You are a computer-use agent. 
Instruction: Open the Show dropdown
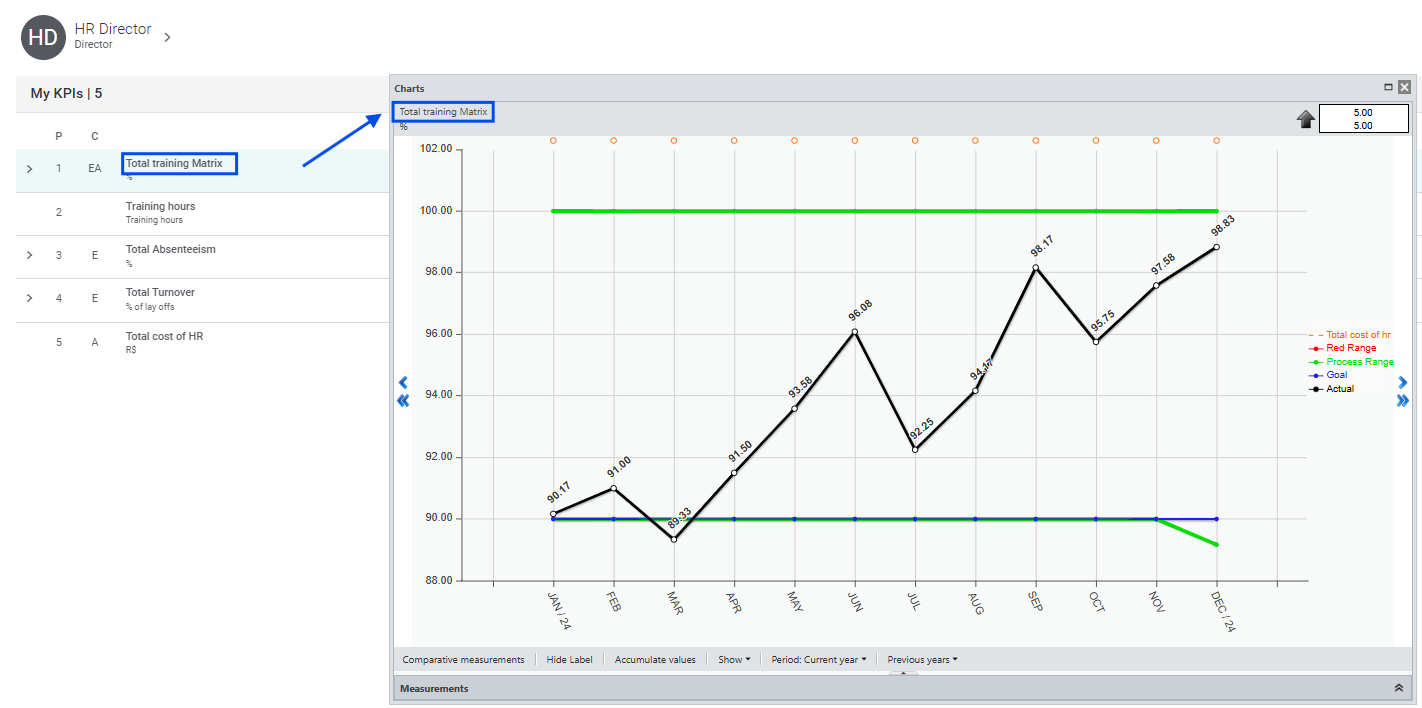(x=733, y=660)
